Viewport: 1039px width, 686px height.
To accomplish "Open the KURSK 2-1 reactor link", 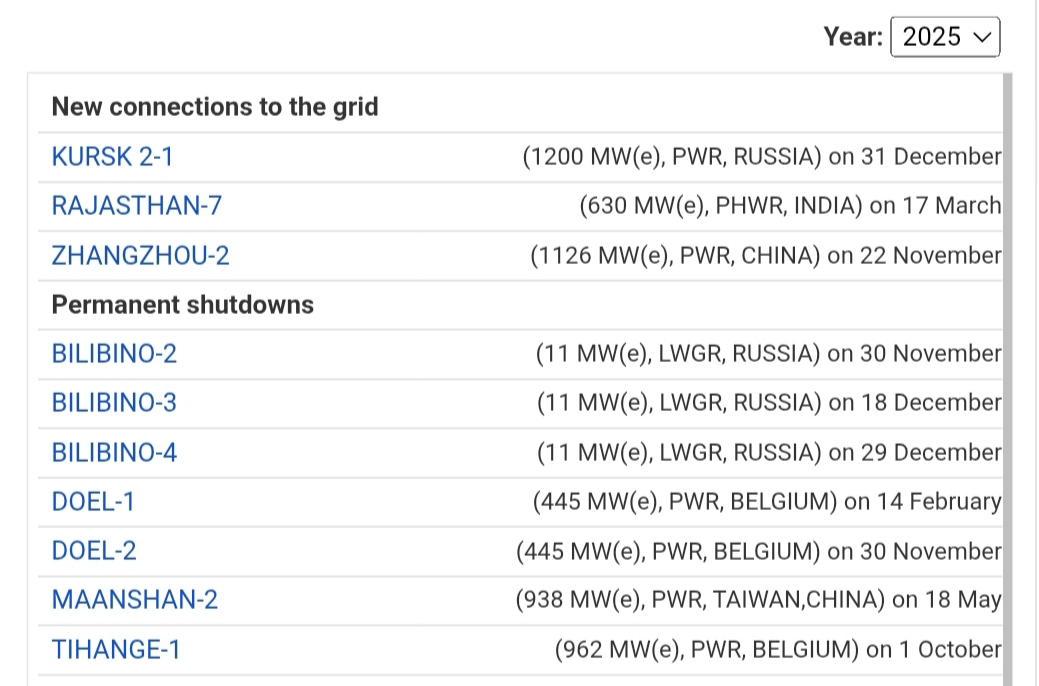I will (x=112, y=157).
